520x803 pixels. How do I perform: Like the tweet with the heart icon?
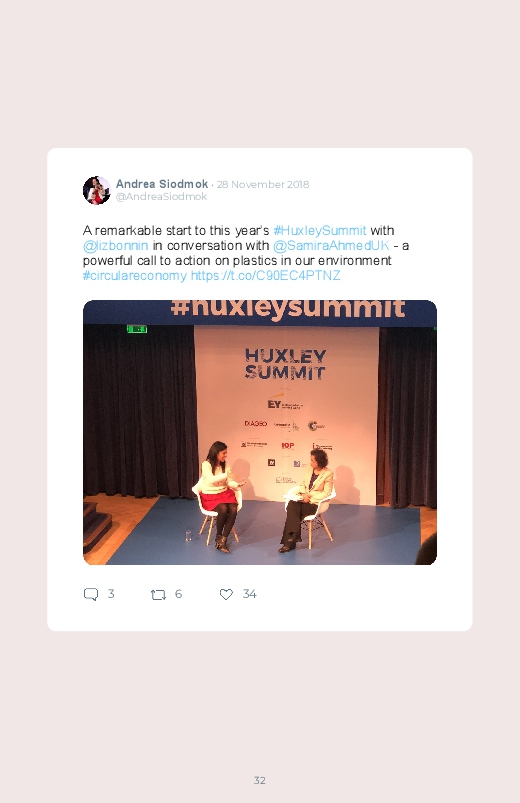[226, 594]
